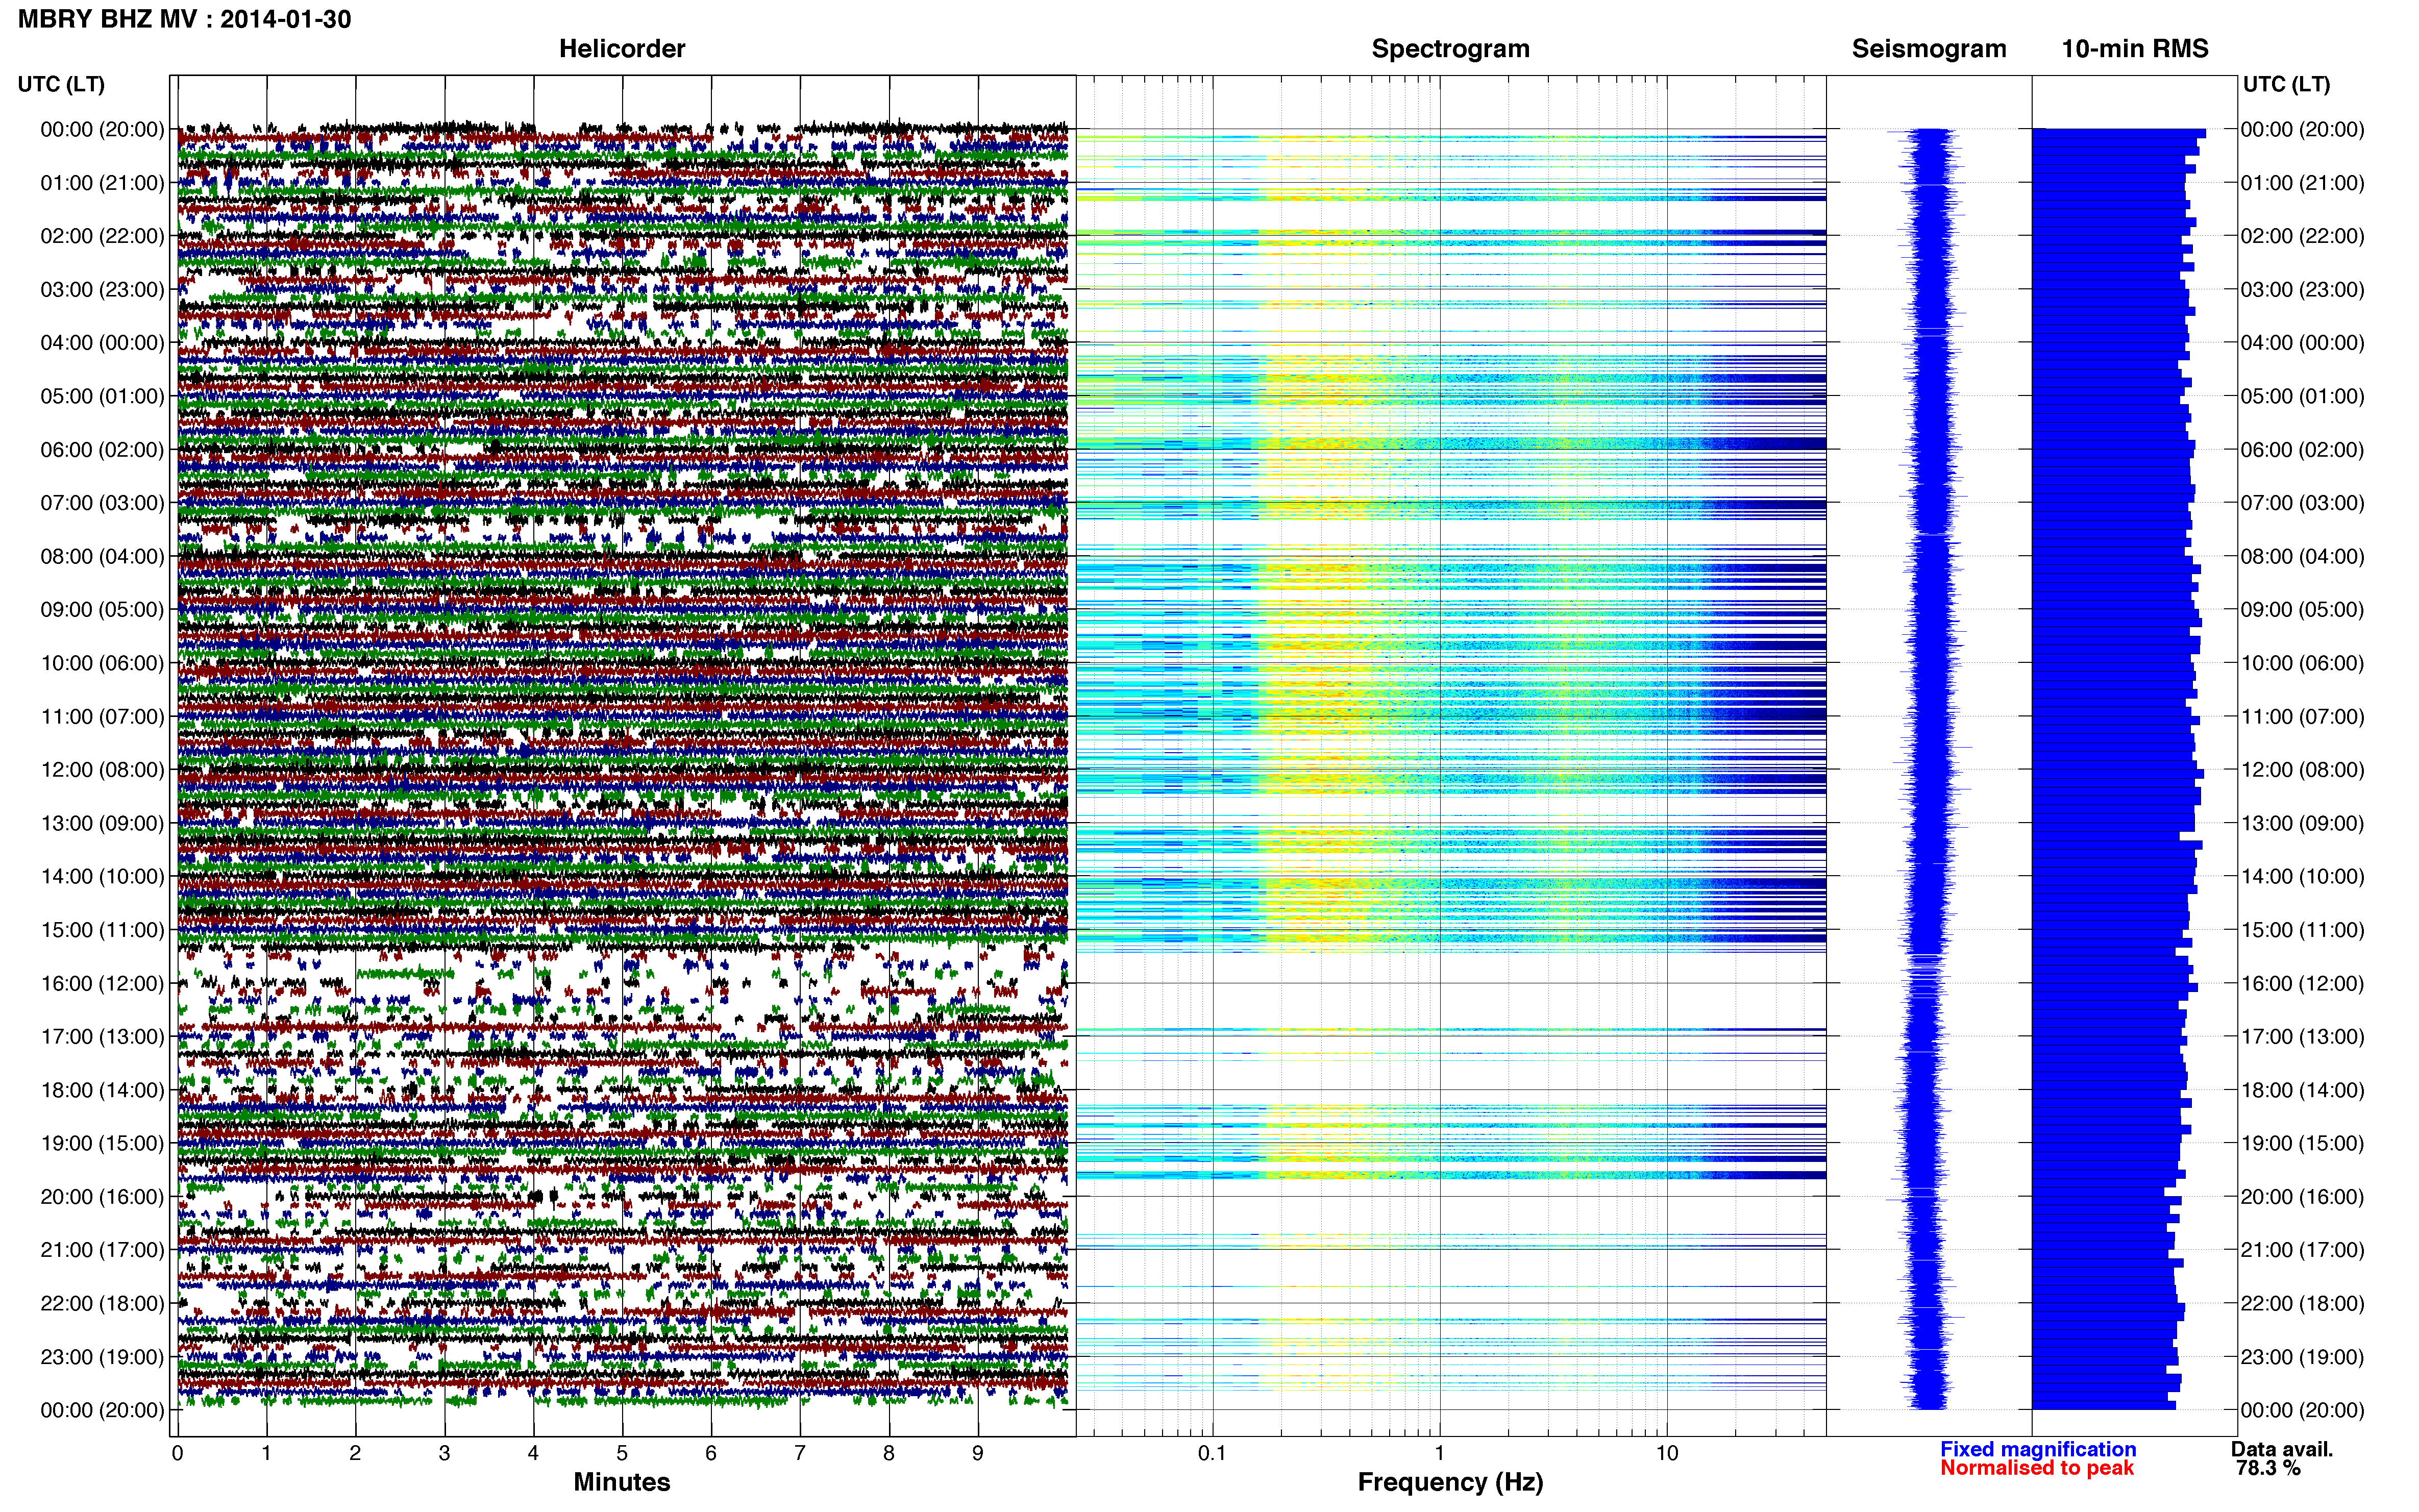
Task: Click the 'Seismogram' panel heading
Action: tap(1929, 49)
